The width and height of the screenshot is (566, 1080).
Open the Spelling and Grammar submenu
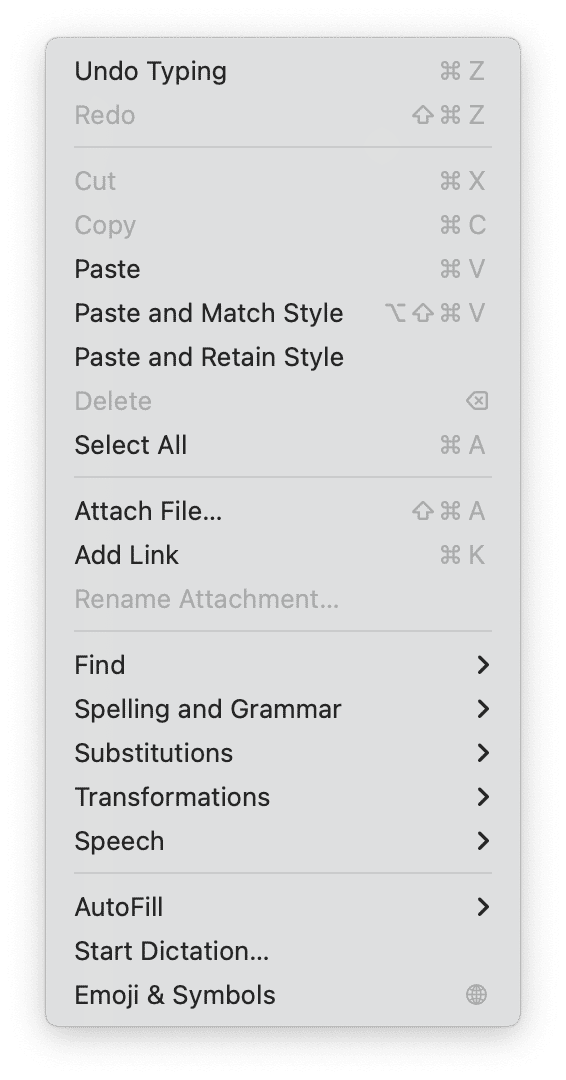(283, 709)
